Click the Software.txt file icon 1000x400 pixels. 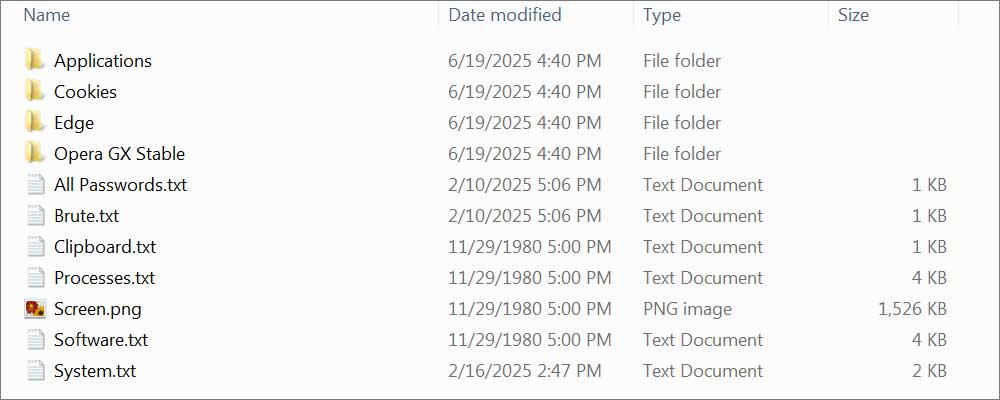[x=36, y=340]
